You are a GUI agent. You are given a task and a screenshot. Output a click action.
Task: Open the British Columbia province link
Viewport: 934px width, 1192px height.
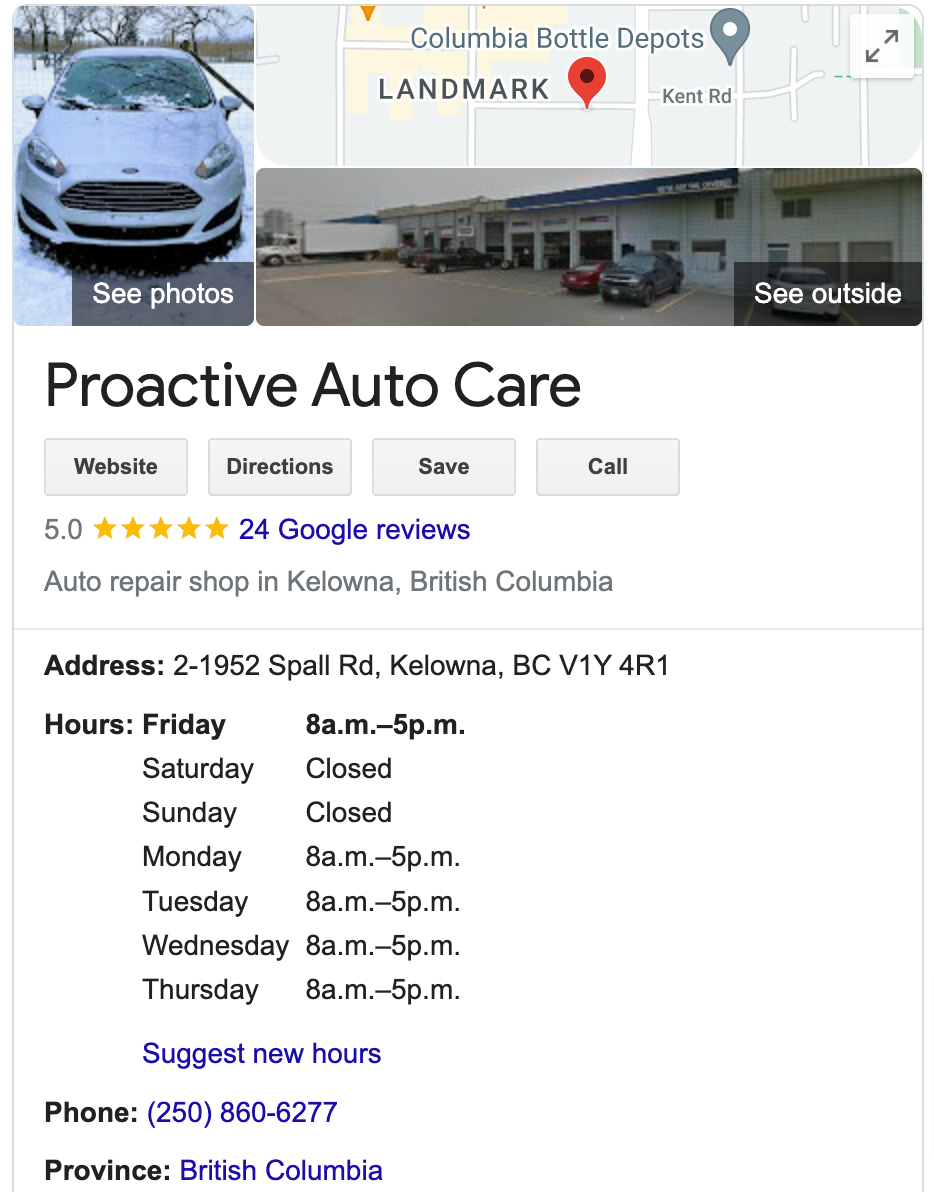click(280, 1171)
